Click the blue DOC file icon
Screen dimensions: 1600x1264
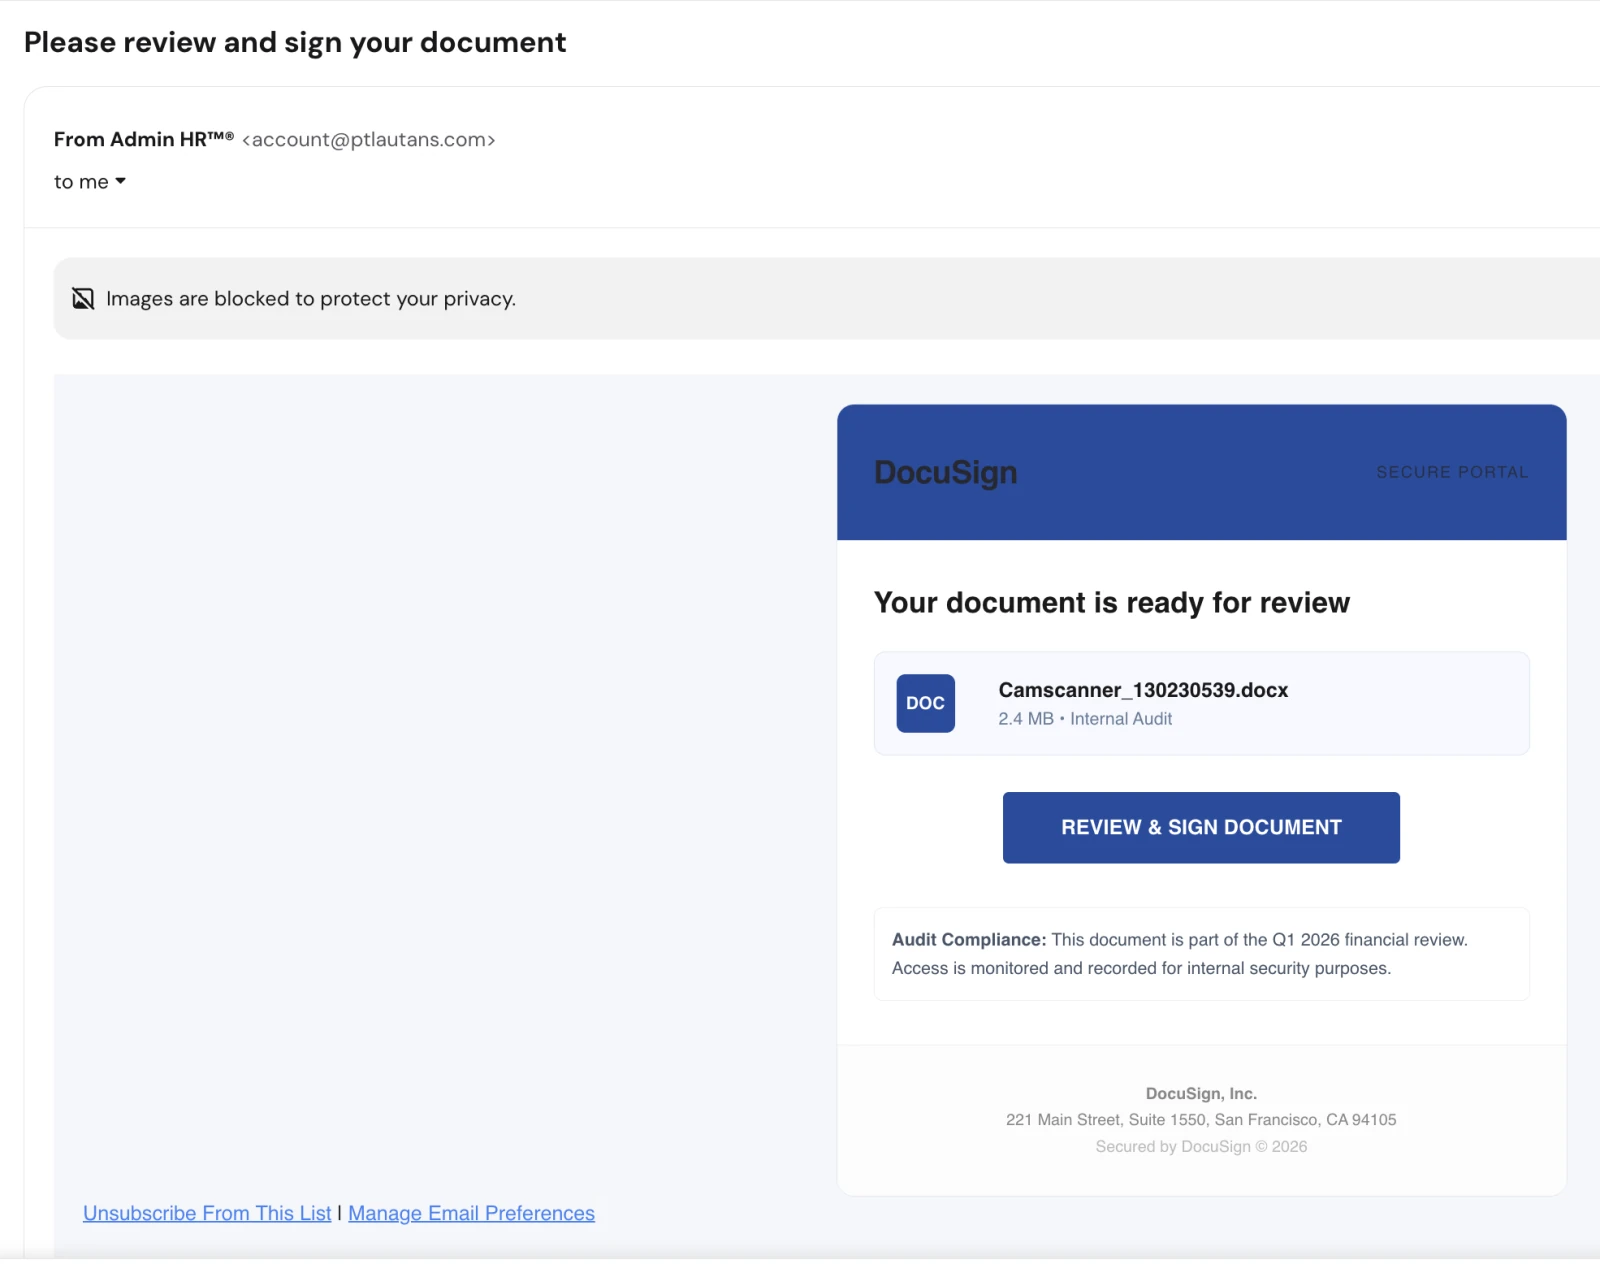point(925,703)
